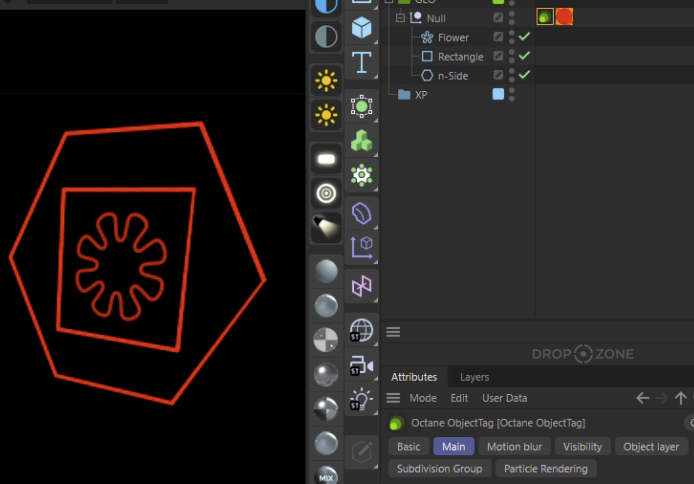The width and height of the screenshot is (694, 484).
Task: Open the Subdivision Group tab
Action: (440, 469)
